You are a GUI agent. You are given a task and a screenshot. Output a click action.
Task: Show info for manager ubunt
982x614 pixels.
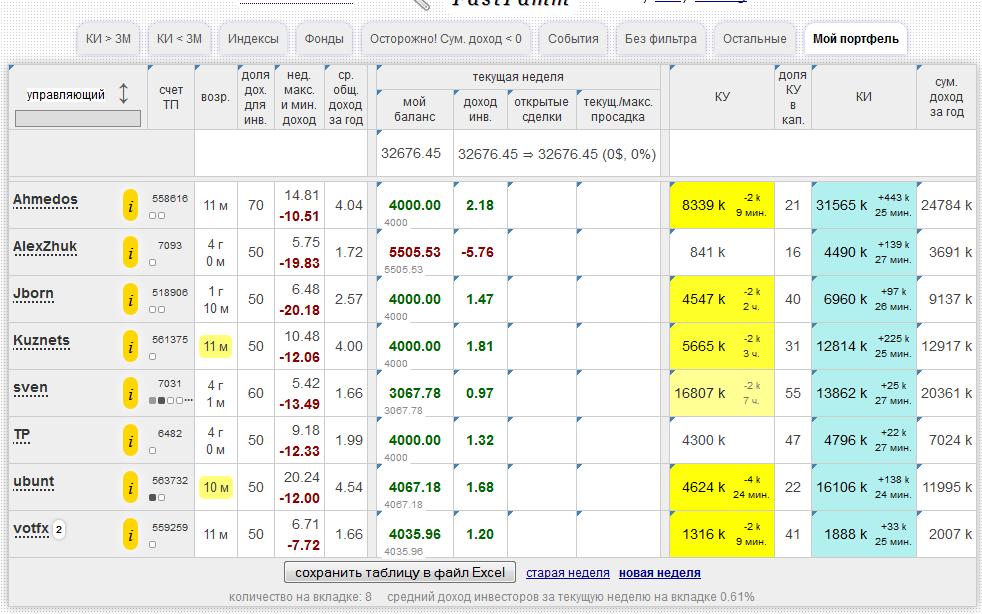(x=130, y=487)
